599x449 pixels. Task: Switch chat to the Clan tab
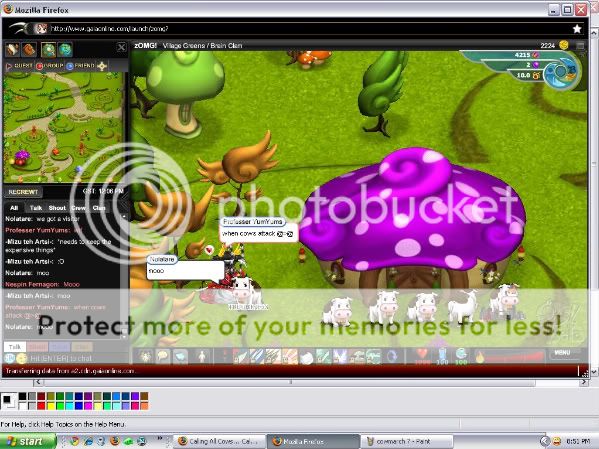pyautogui.click(x=99, y=208)
